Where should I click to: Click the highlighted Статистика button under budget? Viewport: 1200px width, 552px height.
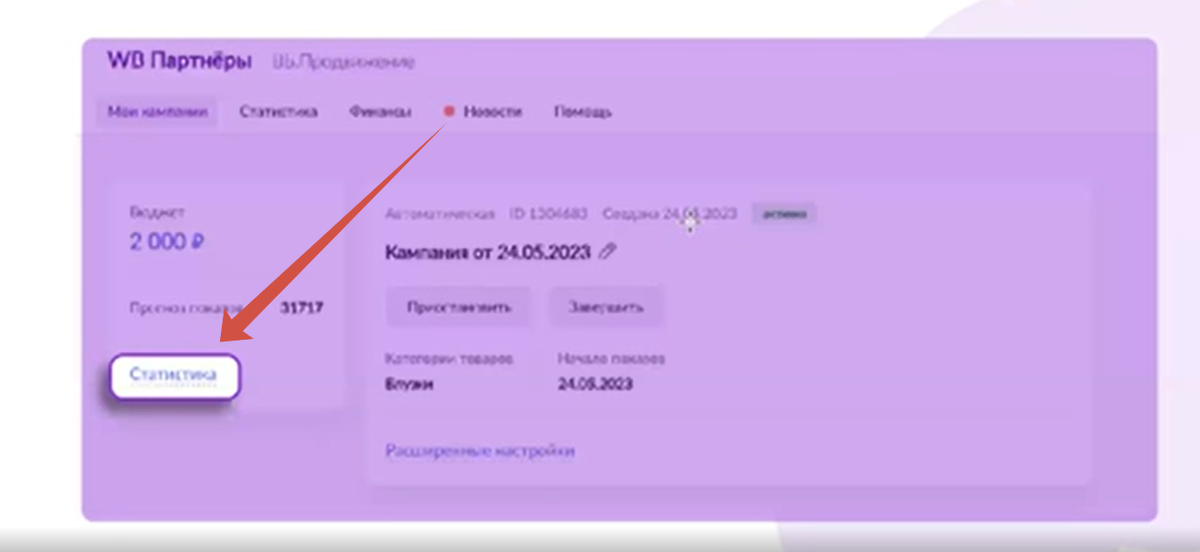(x=174, y=377)
